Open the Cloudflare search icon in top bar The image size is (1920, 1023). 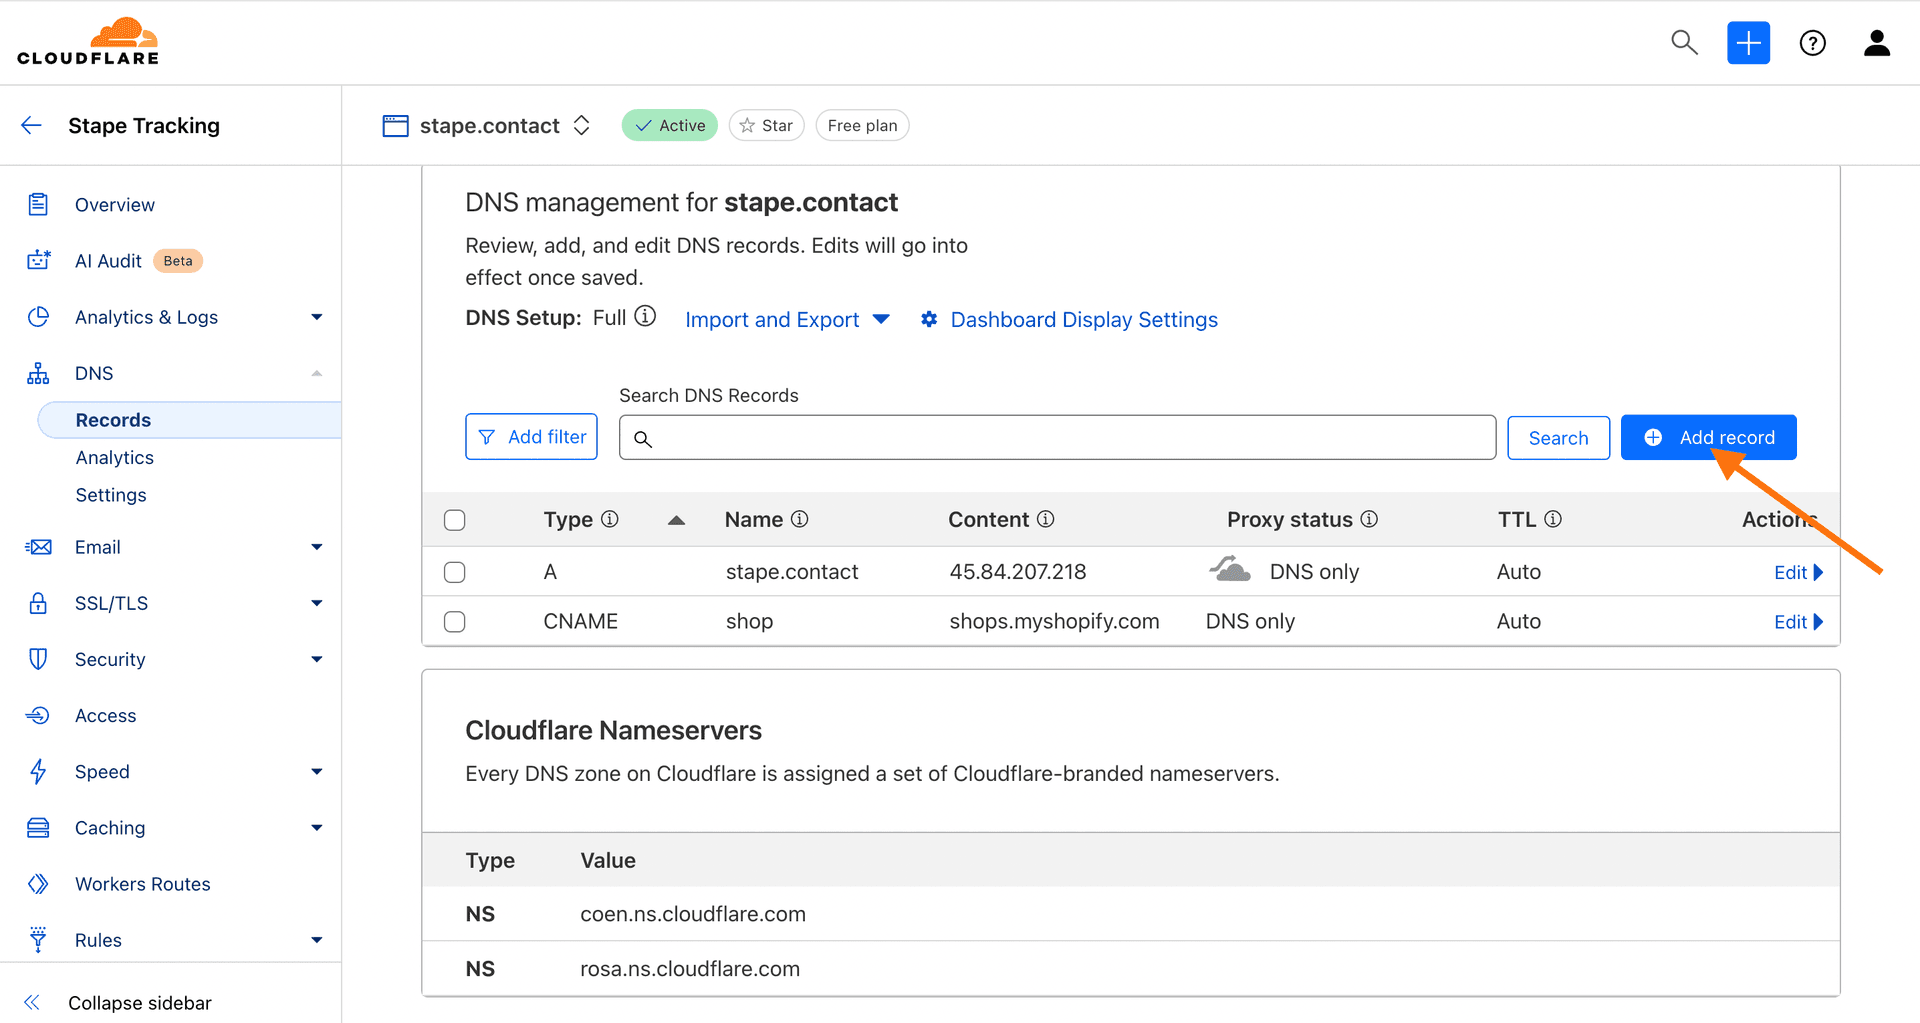[x=1684, y=43]
